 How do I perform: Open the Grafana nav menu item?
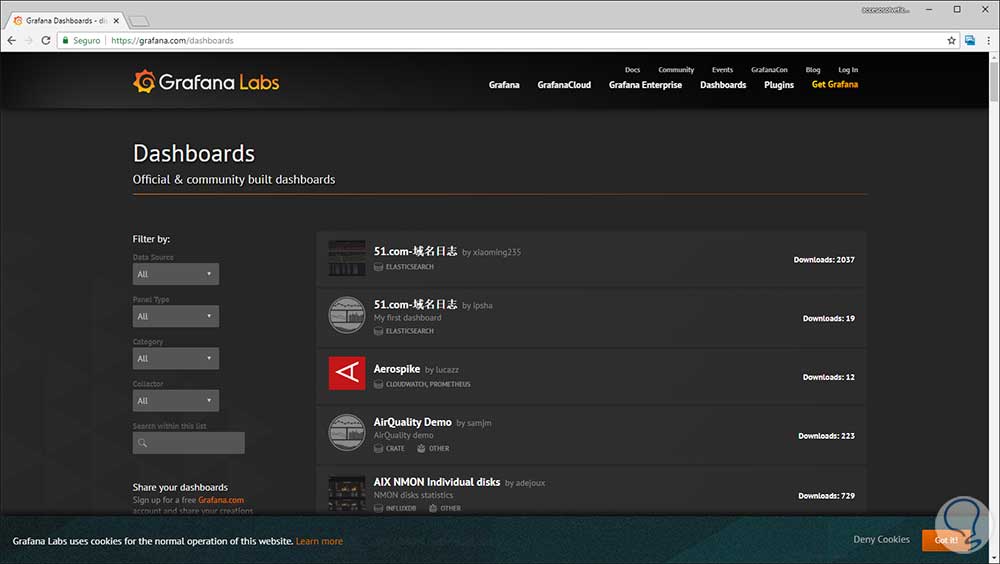point(504,85)
